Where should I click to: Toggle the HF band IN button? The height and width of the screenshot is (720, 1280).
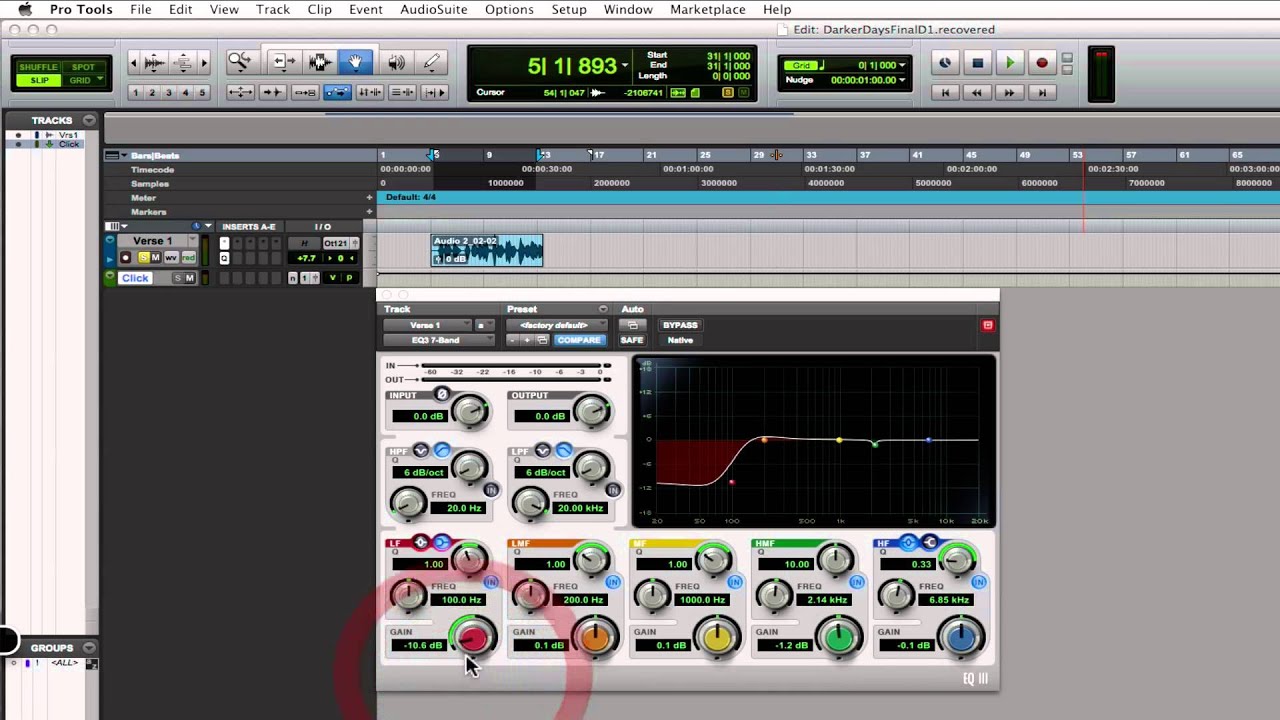pyautogui.click(x=979, y=582)
